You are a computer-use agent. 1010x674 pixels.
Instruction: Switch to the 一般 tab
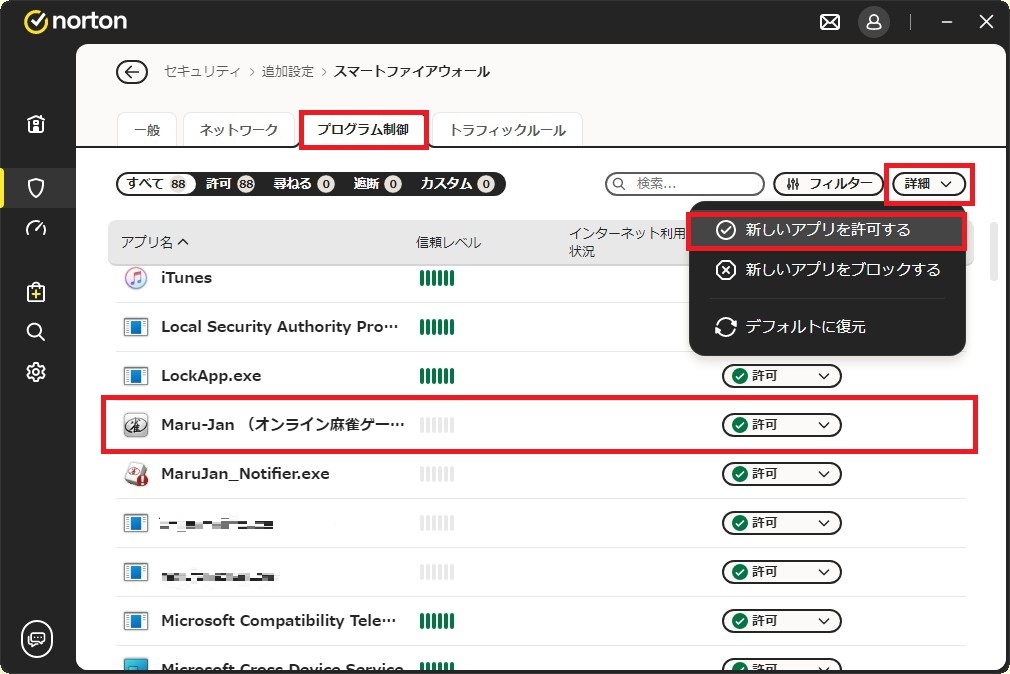coord(148,130)
